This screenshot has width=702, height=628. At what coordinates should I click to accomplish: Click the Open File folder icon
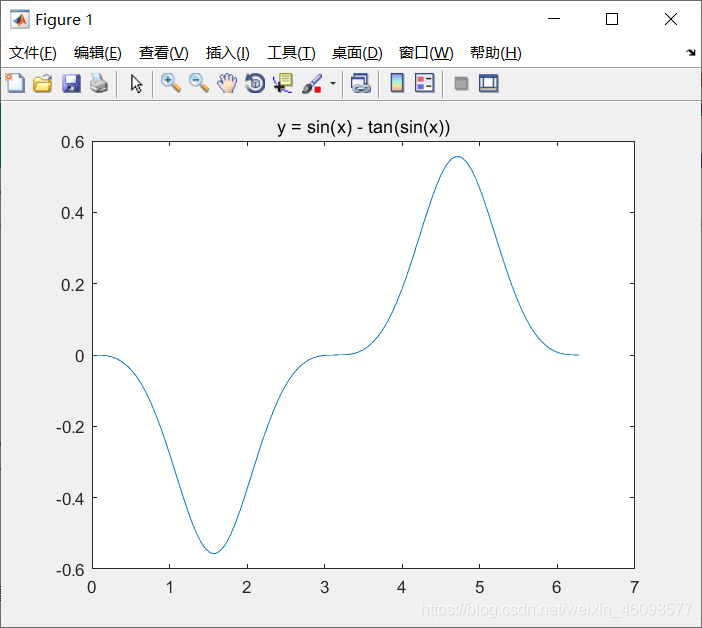tap(43, 84)
